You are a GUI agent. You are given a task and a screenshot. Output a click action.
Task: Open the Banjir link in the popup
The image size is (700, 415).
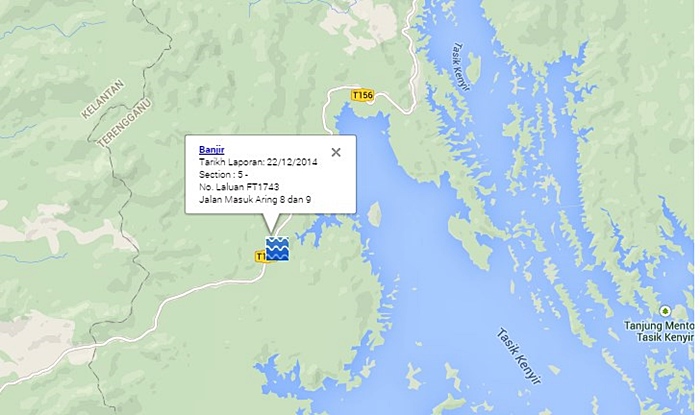pos(212,150)
